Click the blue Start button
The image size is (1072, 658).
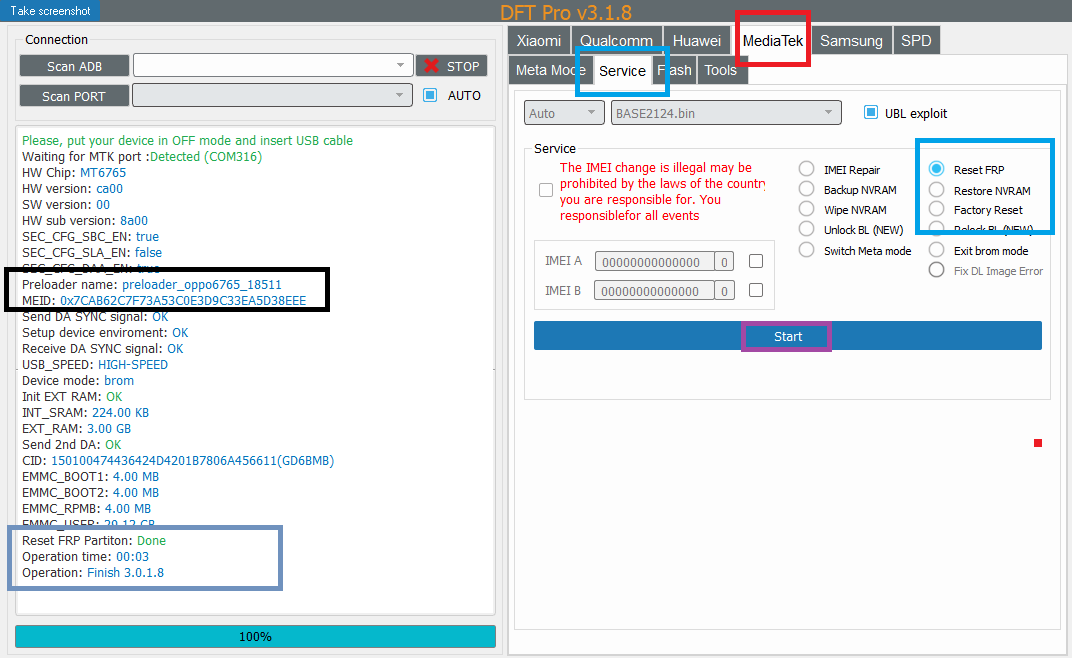pos(788,336)
